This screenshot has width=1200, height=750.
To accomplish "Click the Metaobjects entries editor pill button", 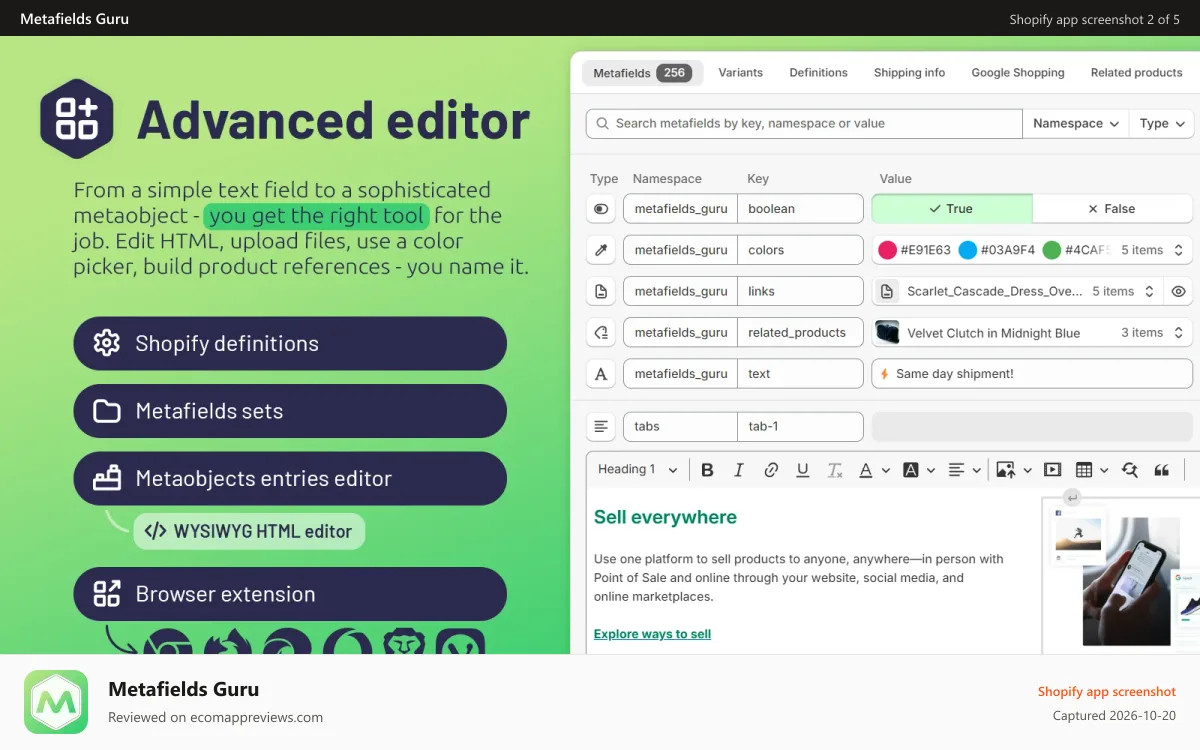I will tap(290, 479).
